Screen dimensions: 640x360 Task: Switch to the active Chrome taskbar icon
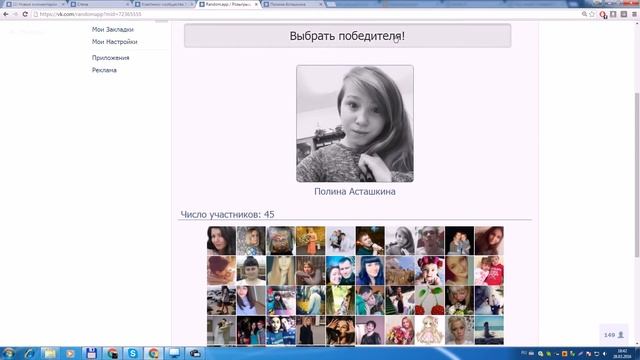153,353
